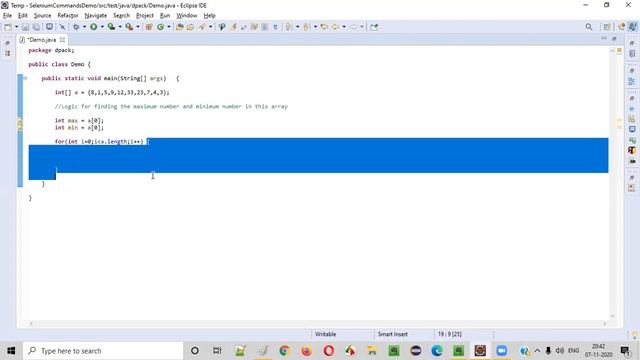Click the horizontal scrollbar of editor
Viewport: 640px width, 360px height.
pyautogui.click(x=318, y=324)
